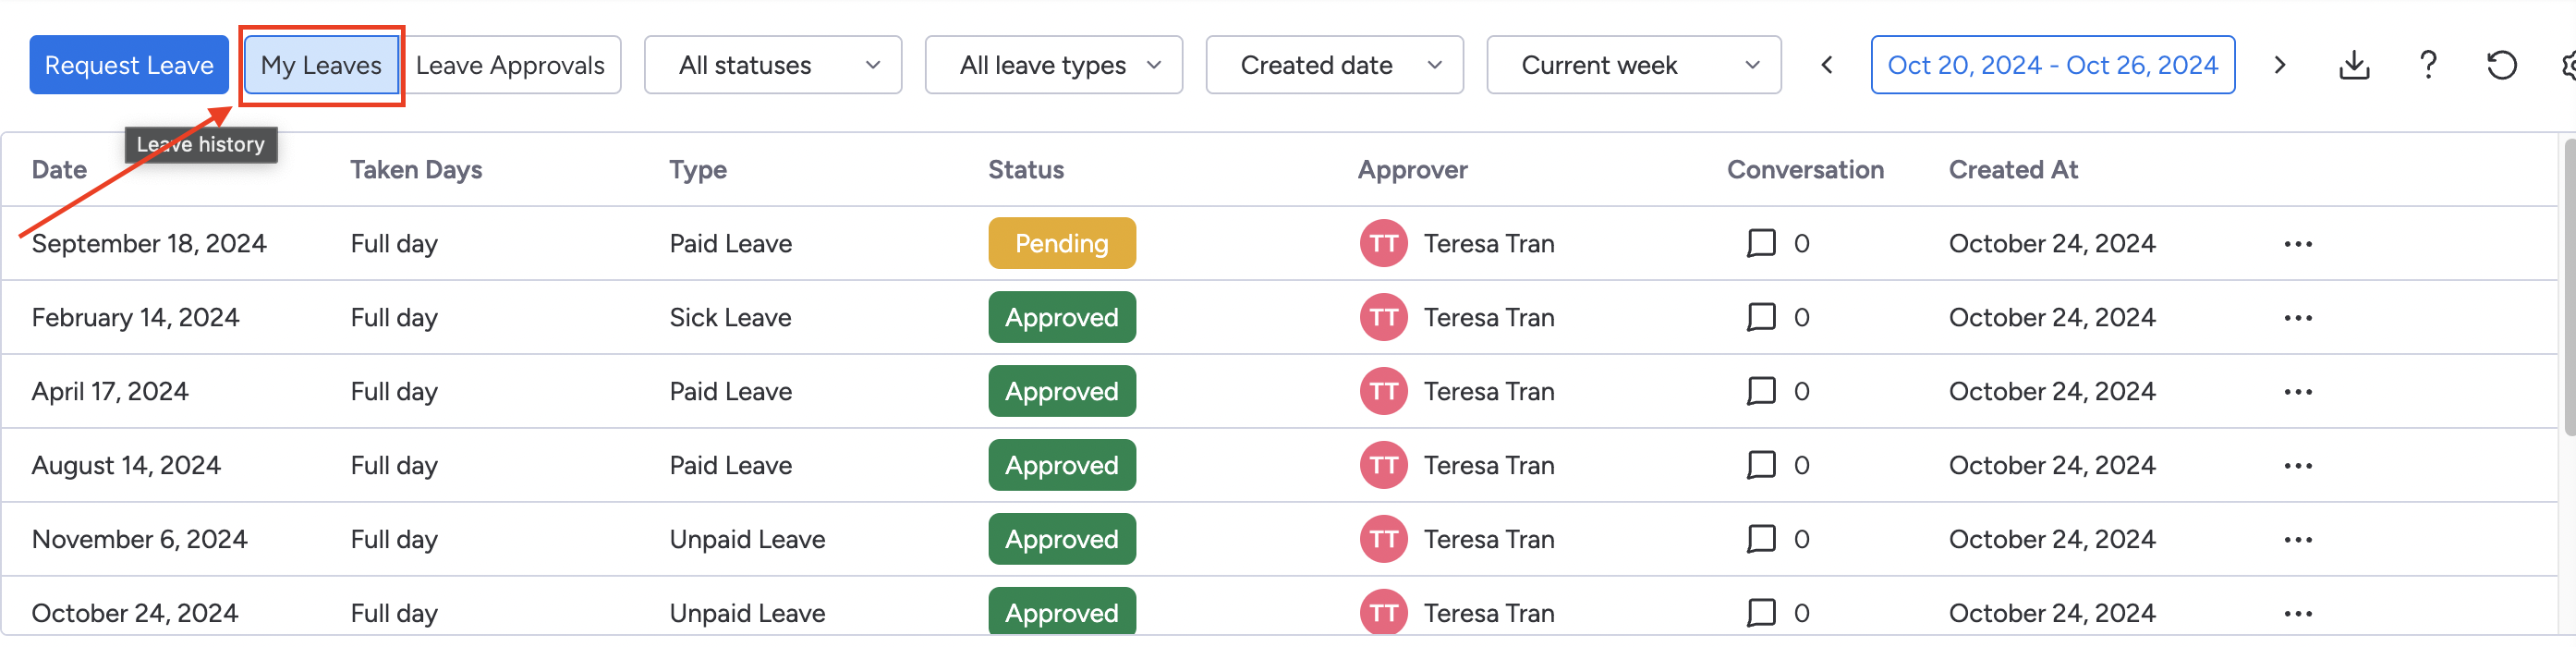Screen dimensions: 2576x647
Task: Click the refresh/reset icon near settings
Action: tap(2501, 64)
